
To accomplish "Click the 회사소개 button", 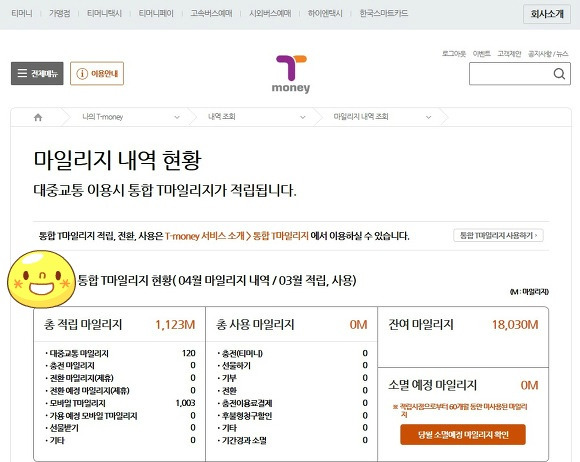I will click(547, 14).
